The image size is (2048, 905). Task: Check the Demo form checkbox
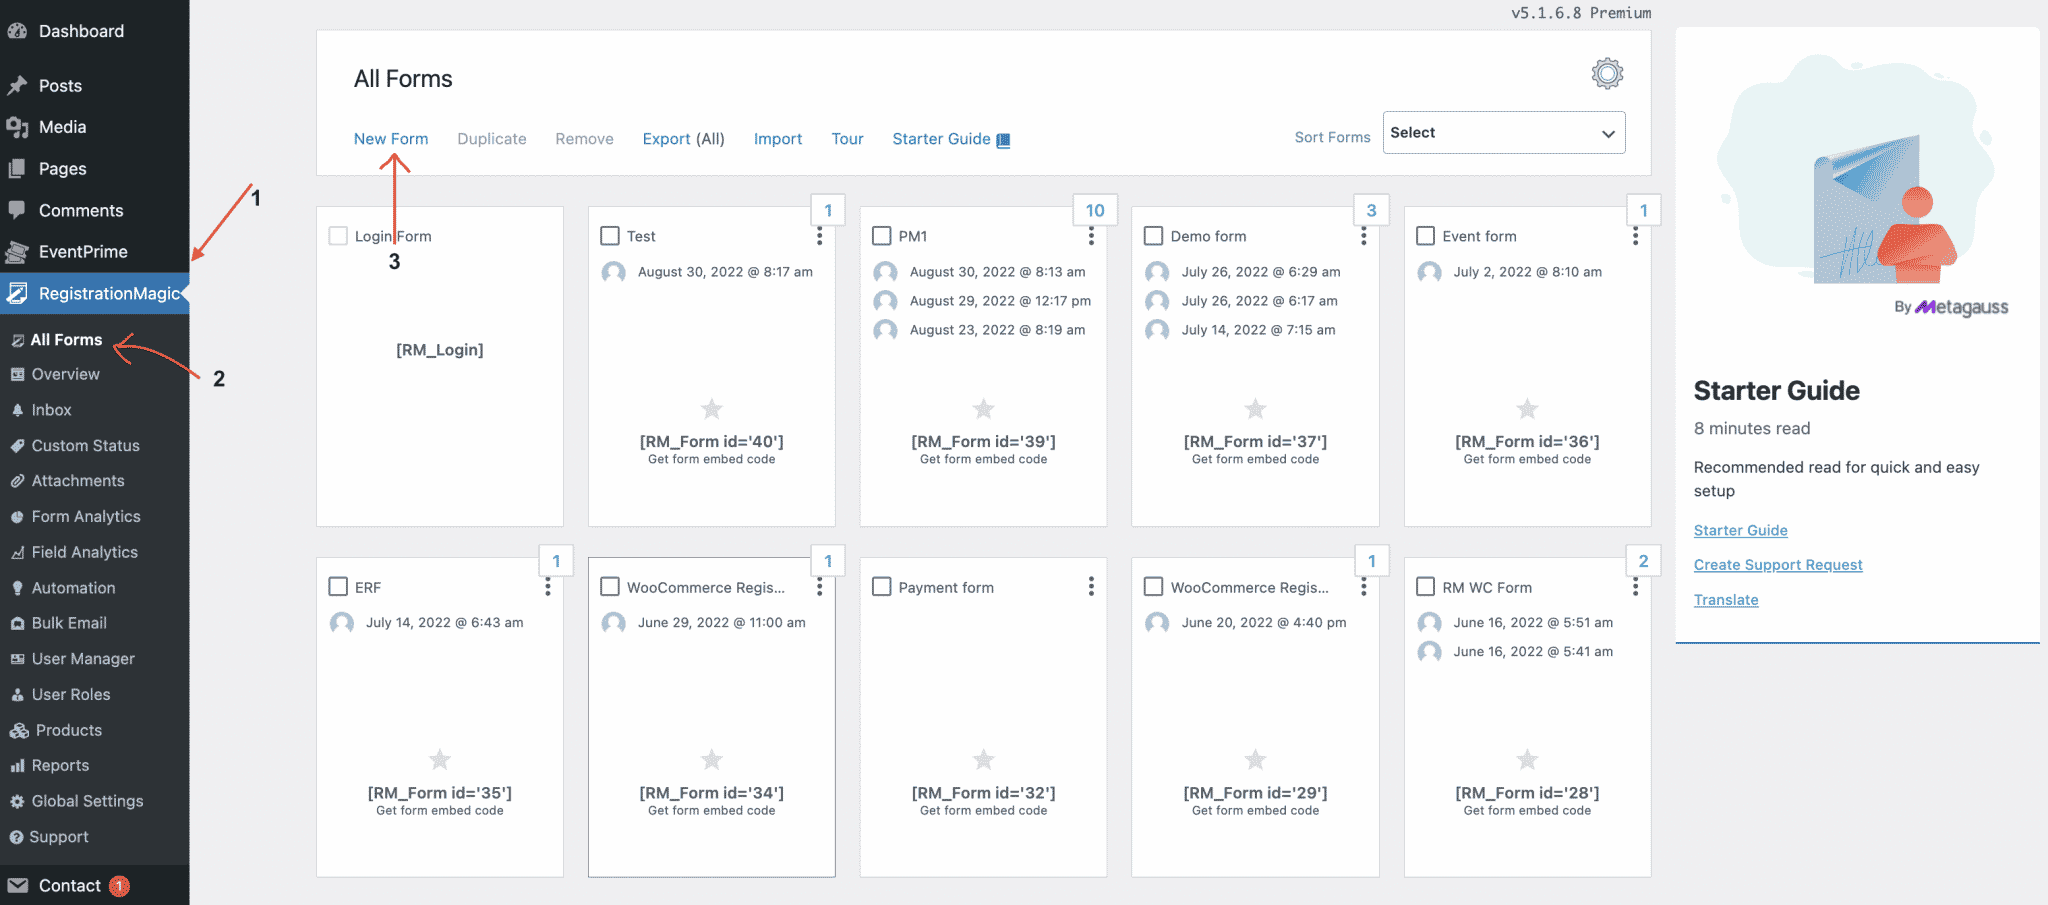point(1152,235)
